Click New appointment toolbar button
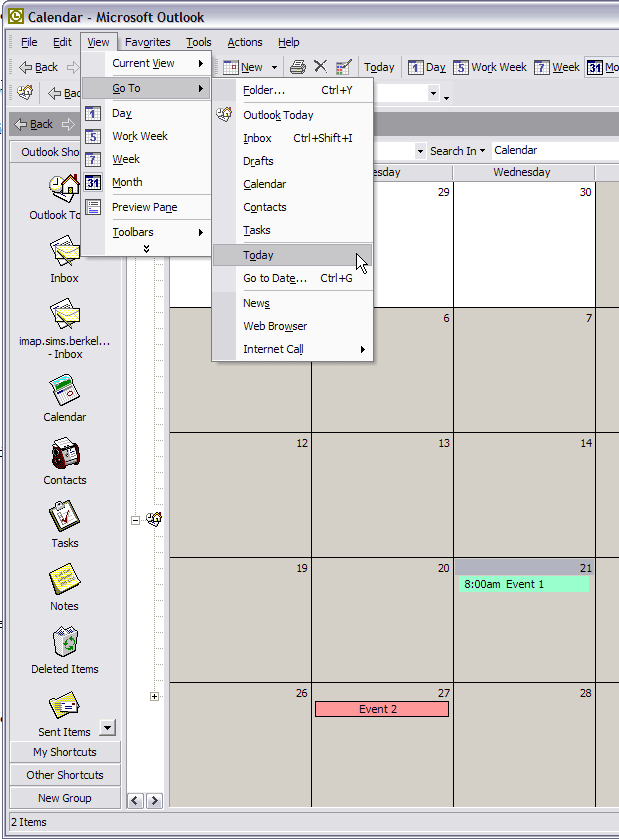The height and width of the screenshot is (839, 619). pos(243,67)
